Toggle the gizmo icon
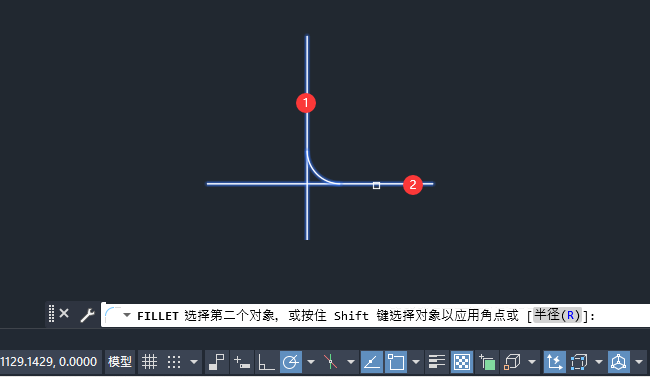Image resolution: width=650 pixels, height=377 pixels. 619,362
